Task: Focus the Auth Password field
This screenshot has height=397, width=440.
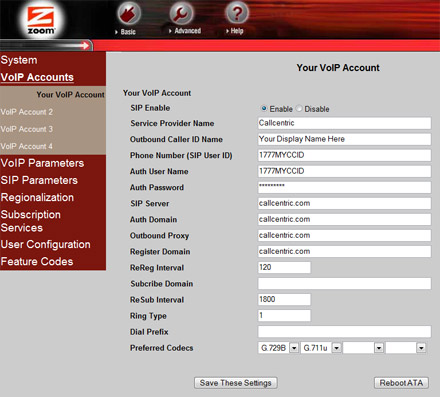Action: tap(344, 187)
